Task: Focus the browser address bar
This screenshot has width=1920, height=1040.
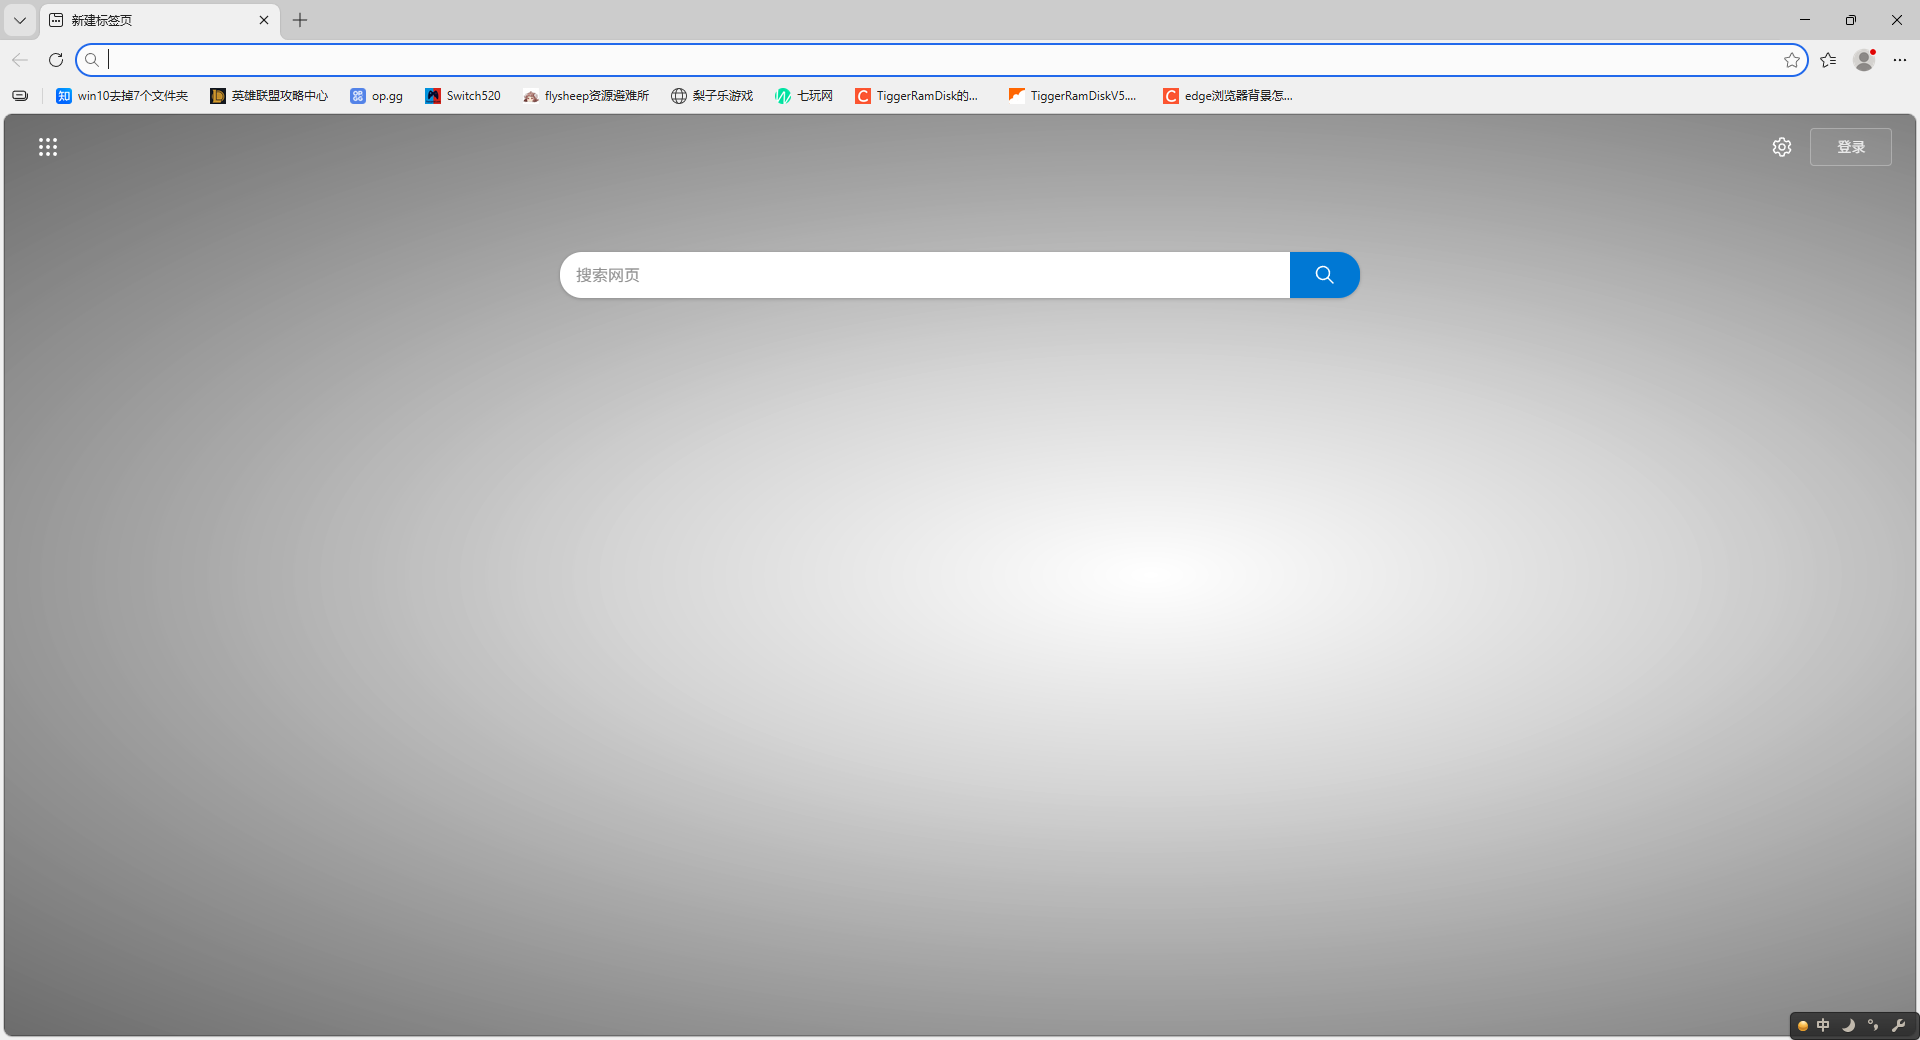Action: [941, 60]
